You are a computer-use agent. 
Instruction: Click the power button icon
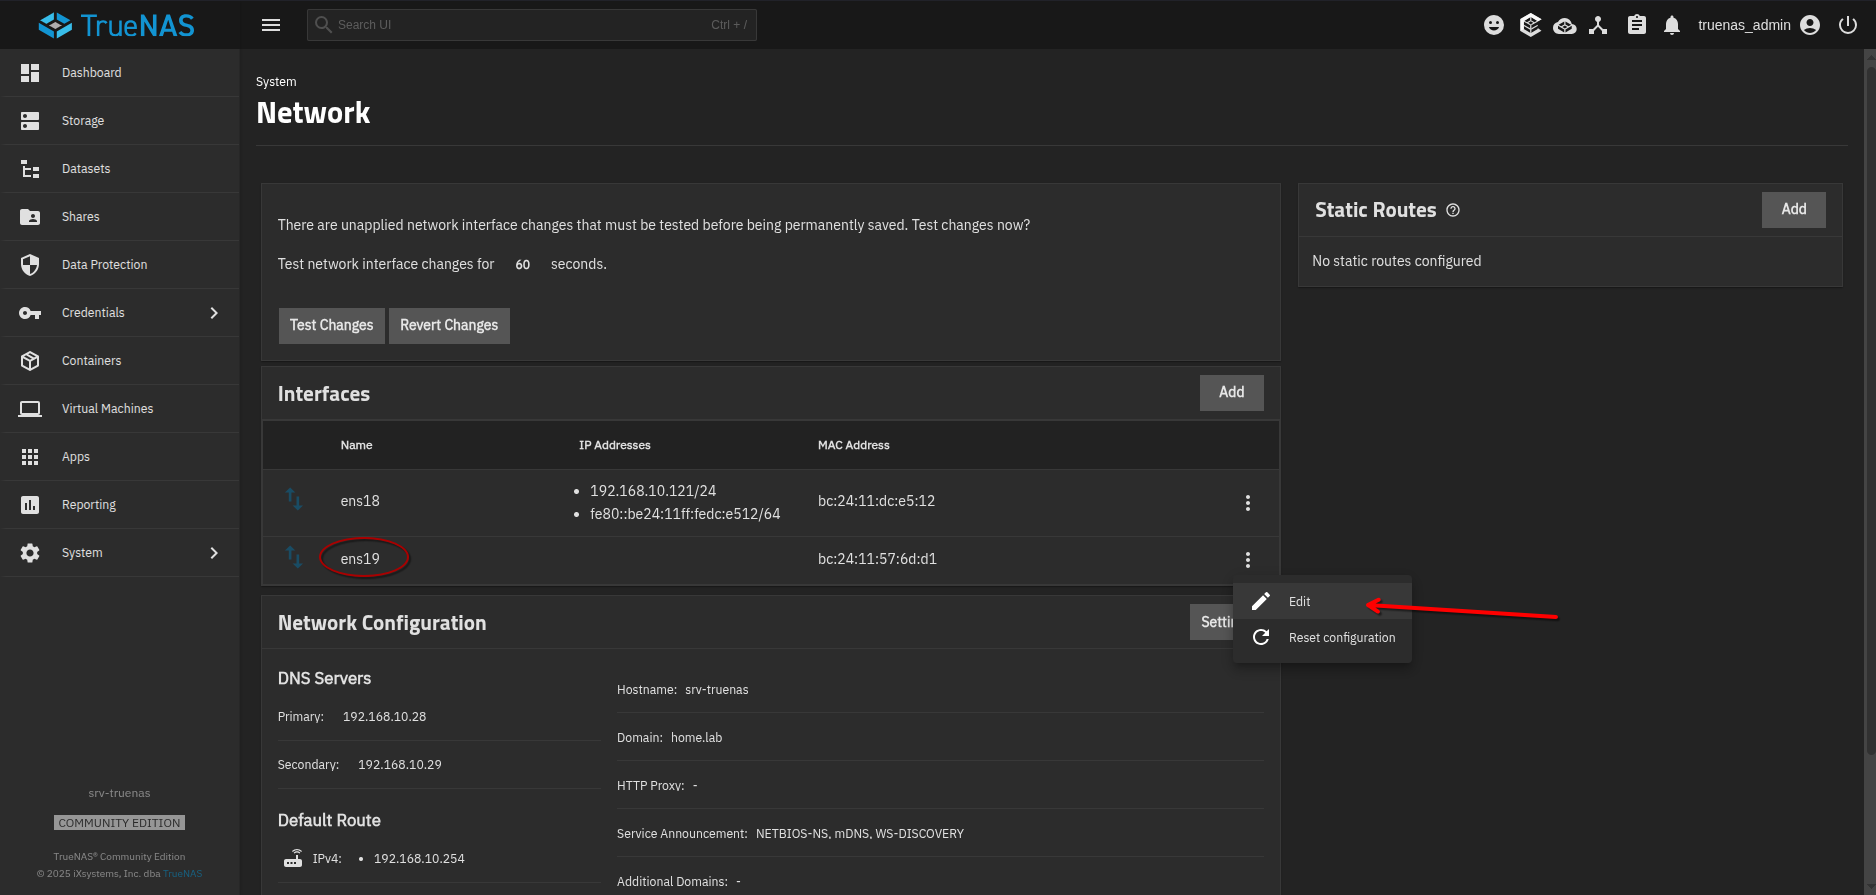1848,25
